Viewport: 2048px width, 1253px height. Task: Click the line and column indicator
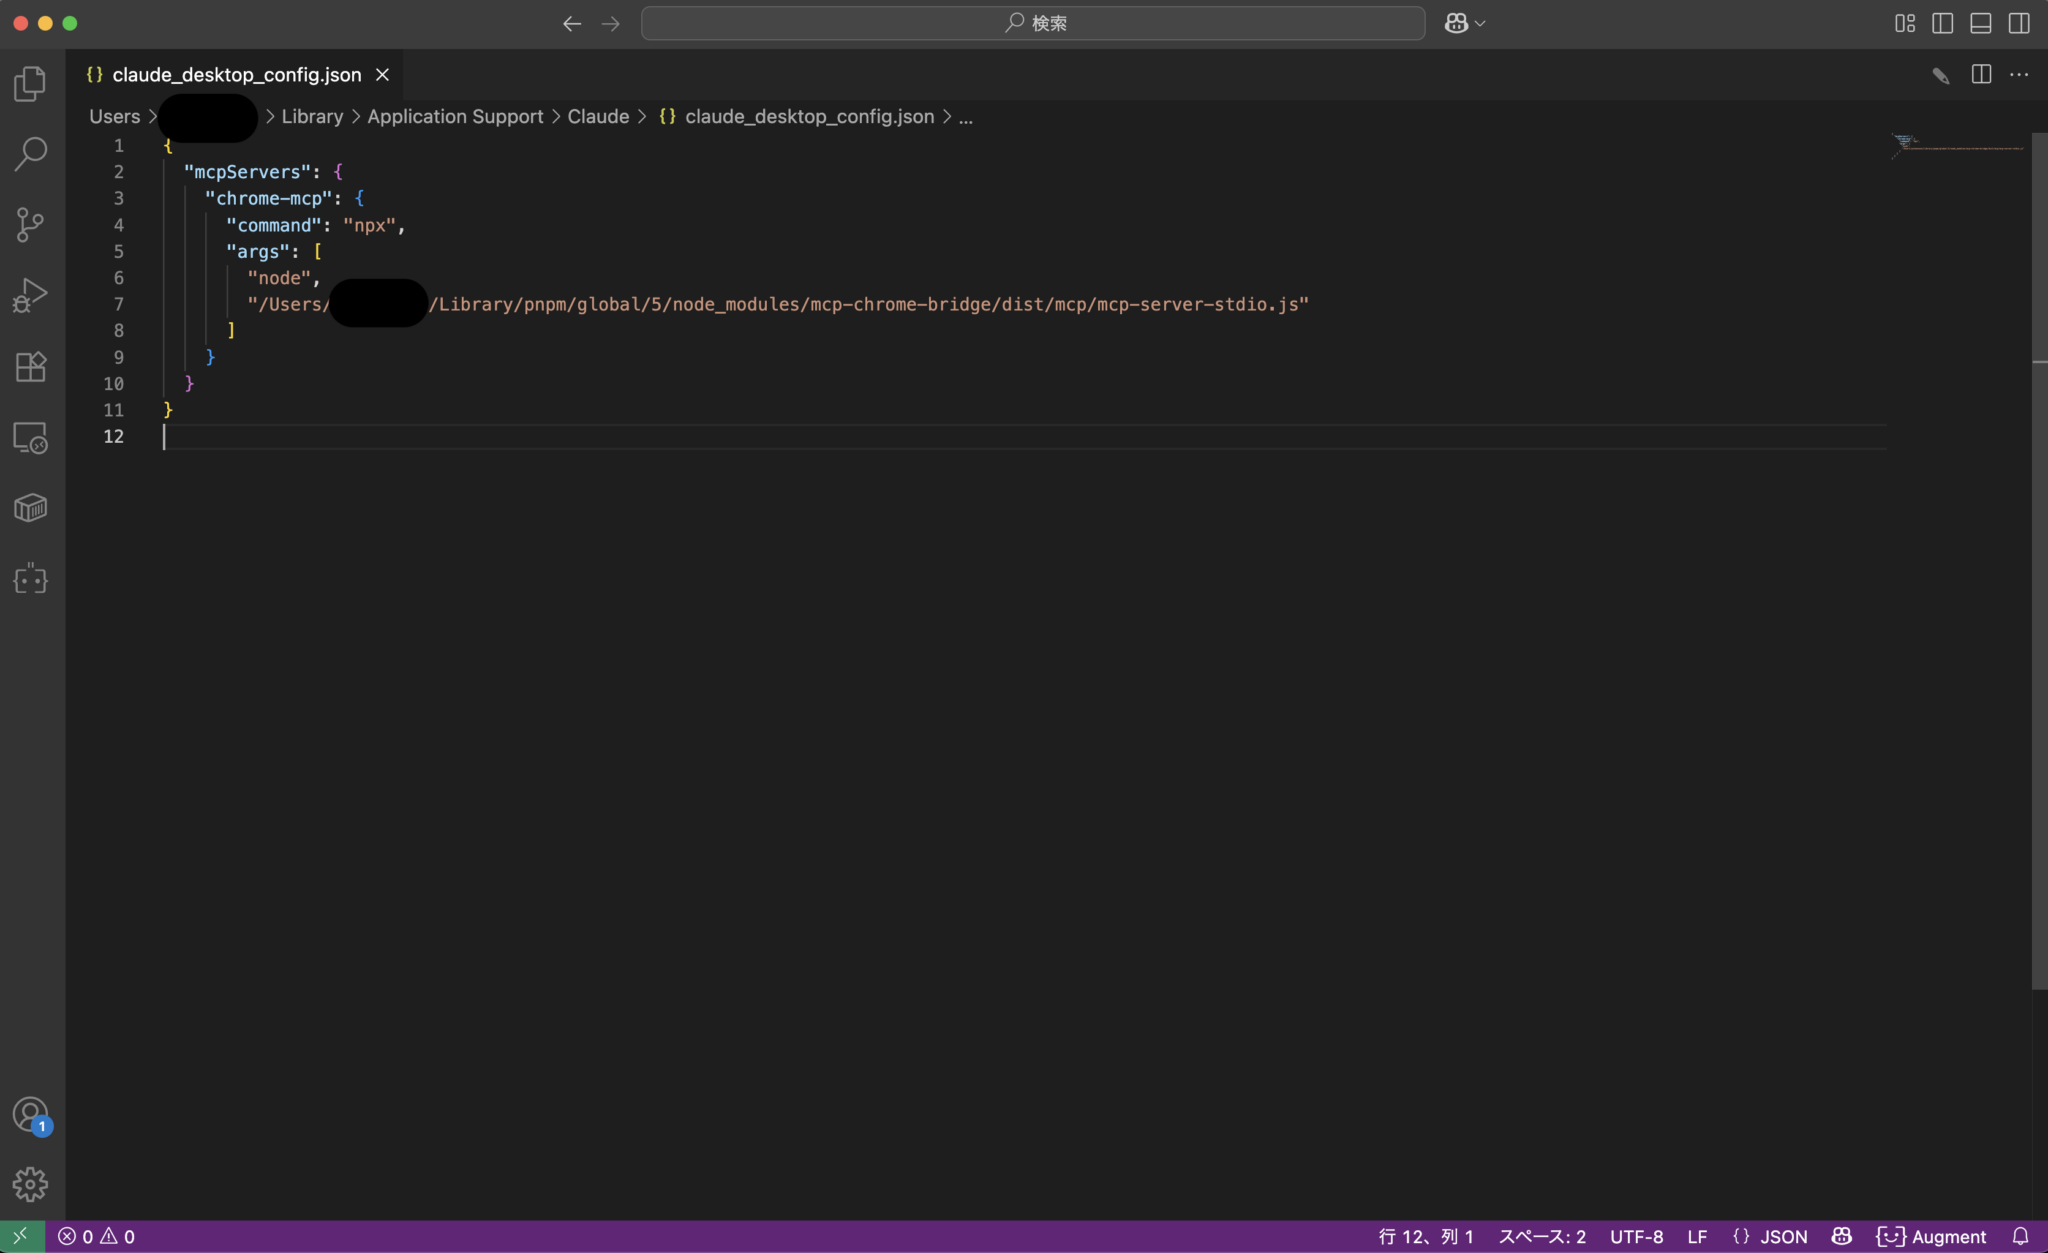point(1426,1237)
